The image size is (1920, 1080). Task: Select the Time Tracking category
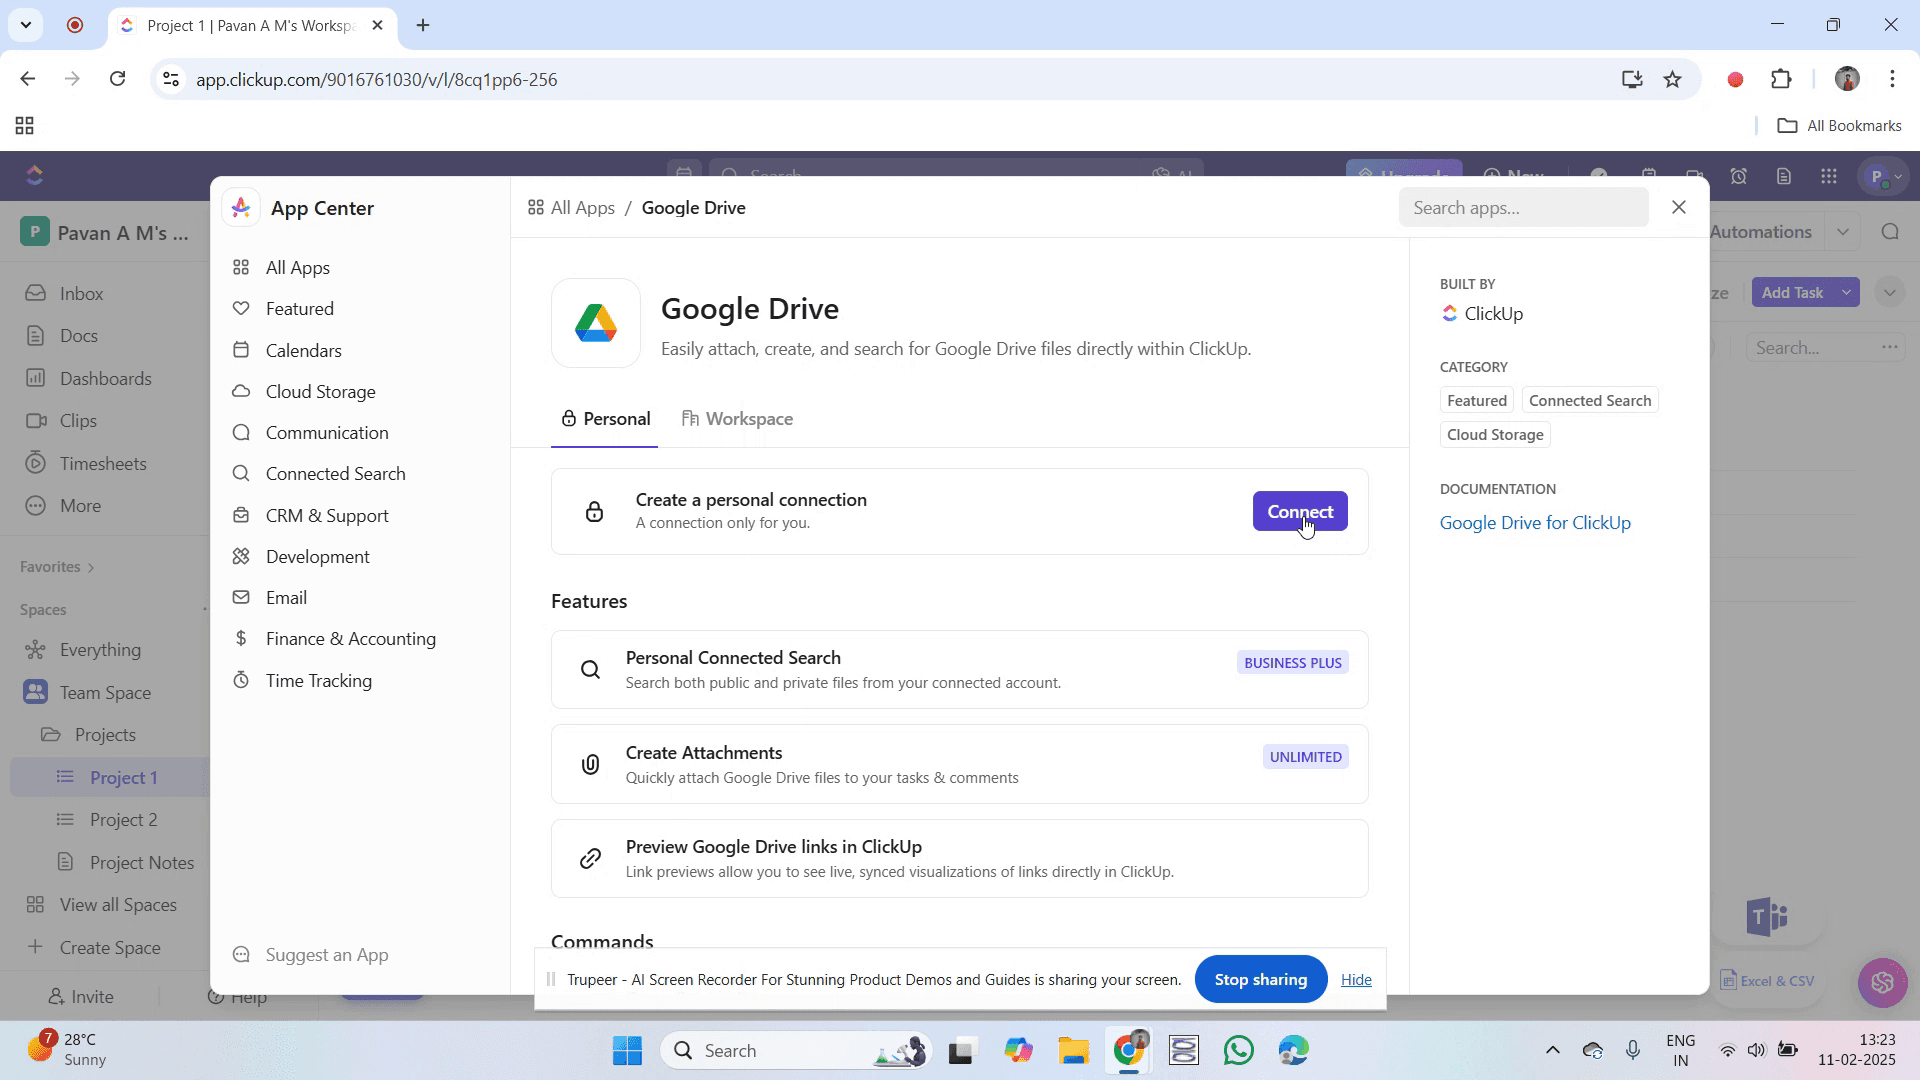pyautogui.click(x=318, y=681)
